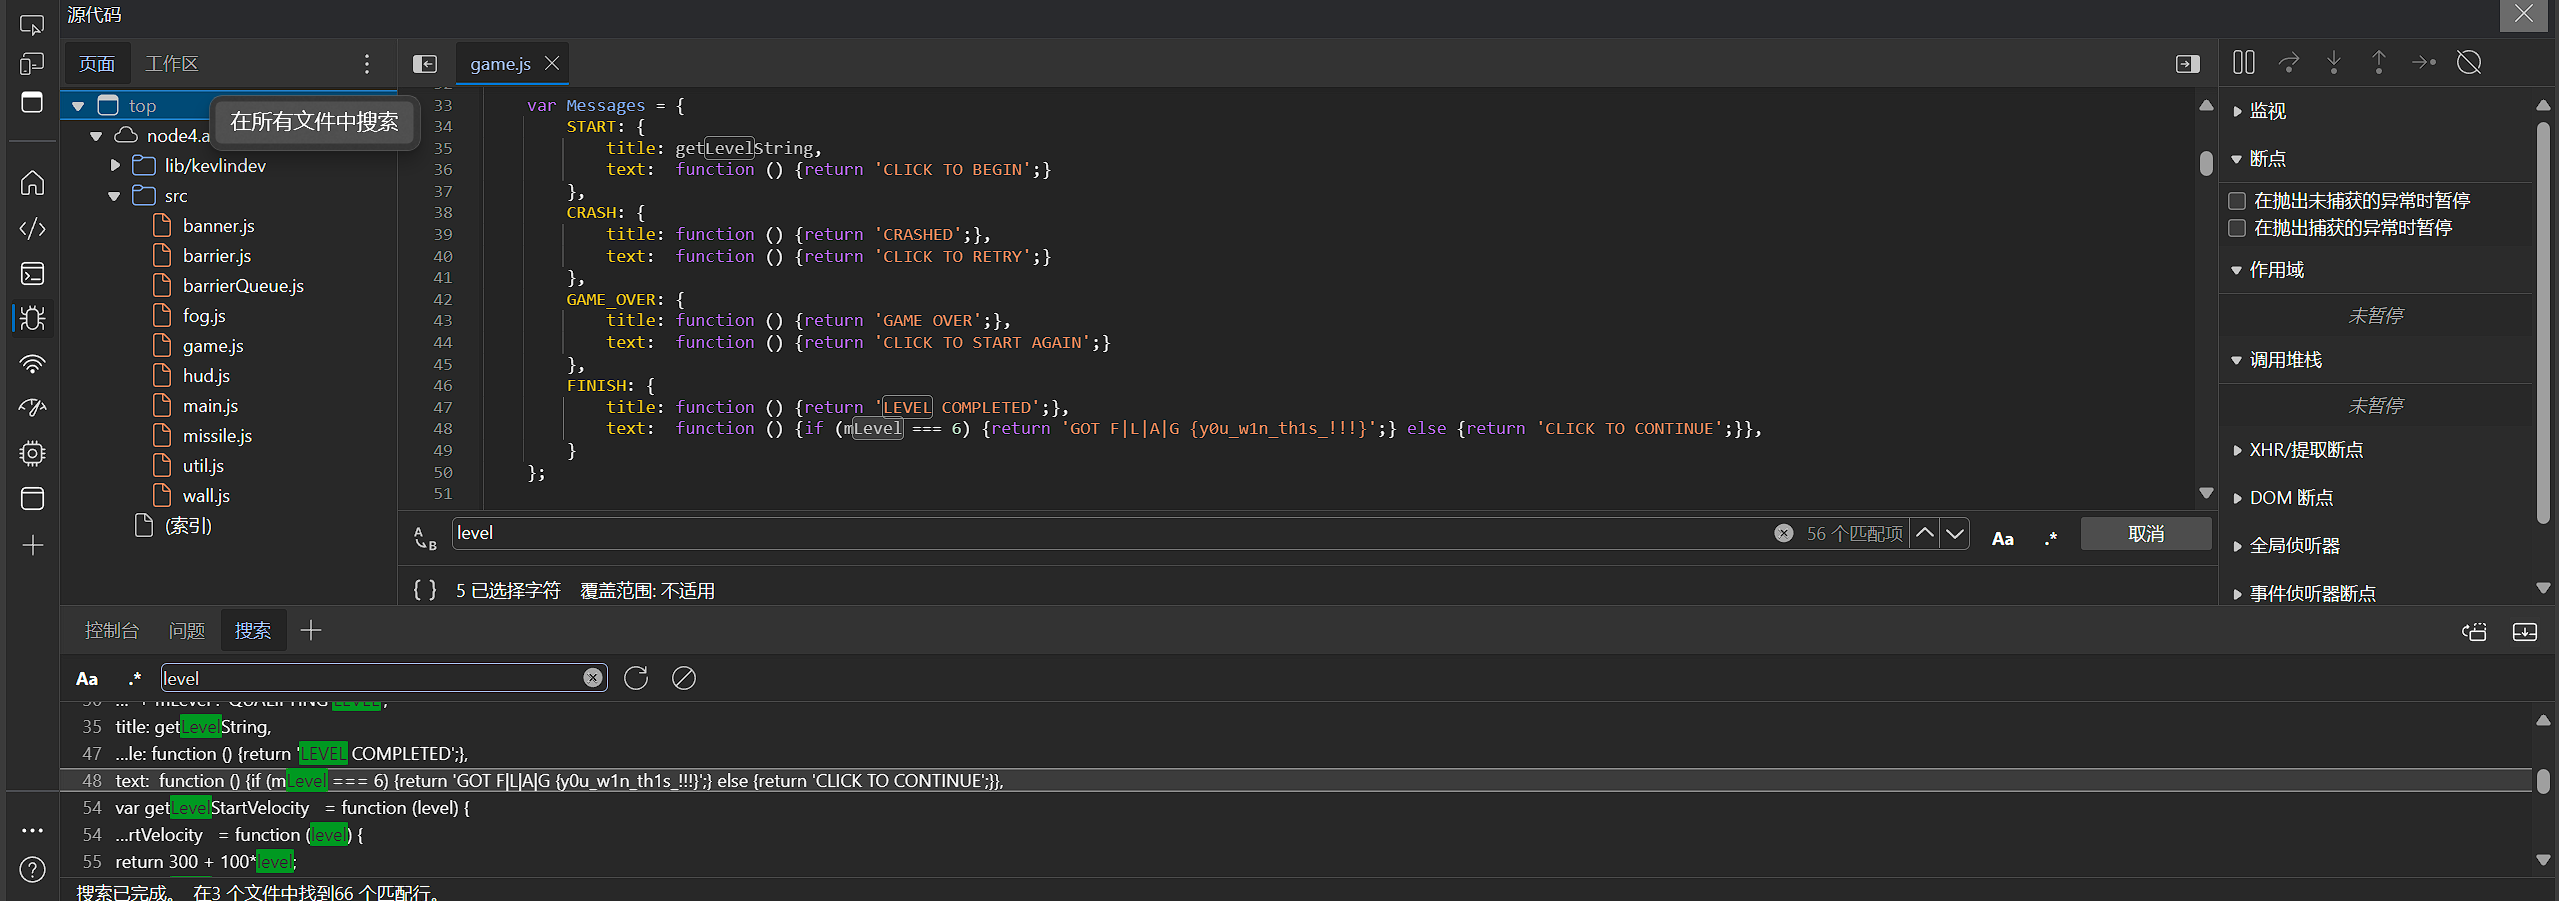Screen dimensions: 2559x901
Task: Collapse the node4 domain tree node
Action: (x=96, y=136)
